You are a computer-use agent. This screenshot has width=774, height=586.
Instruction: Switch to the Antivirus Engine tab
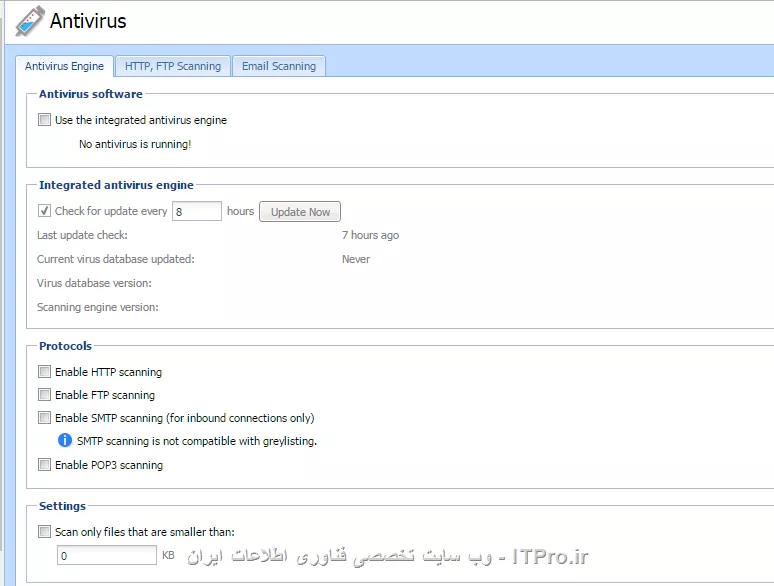point(65,66)
